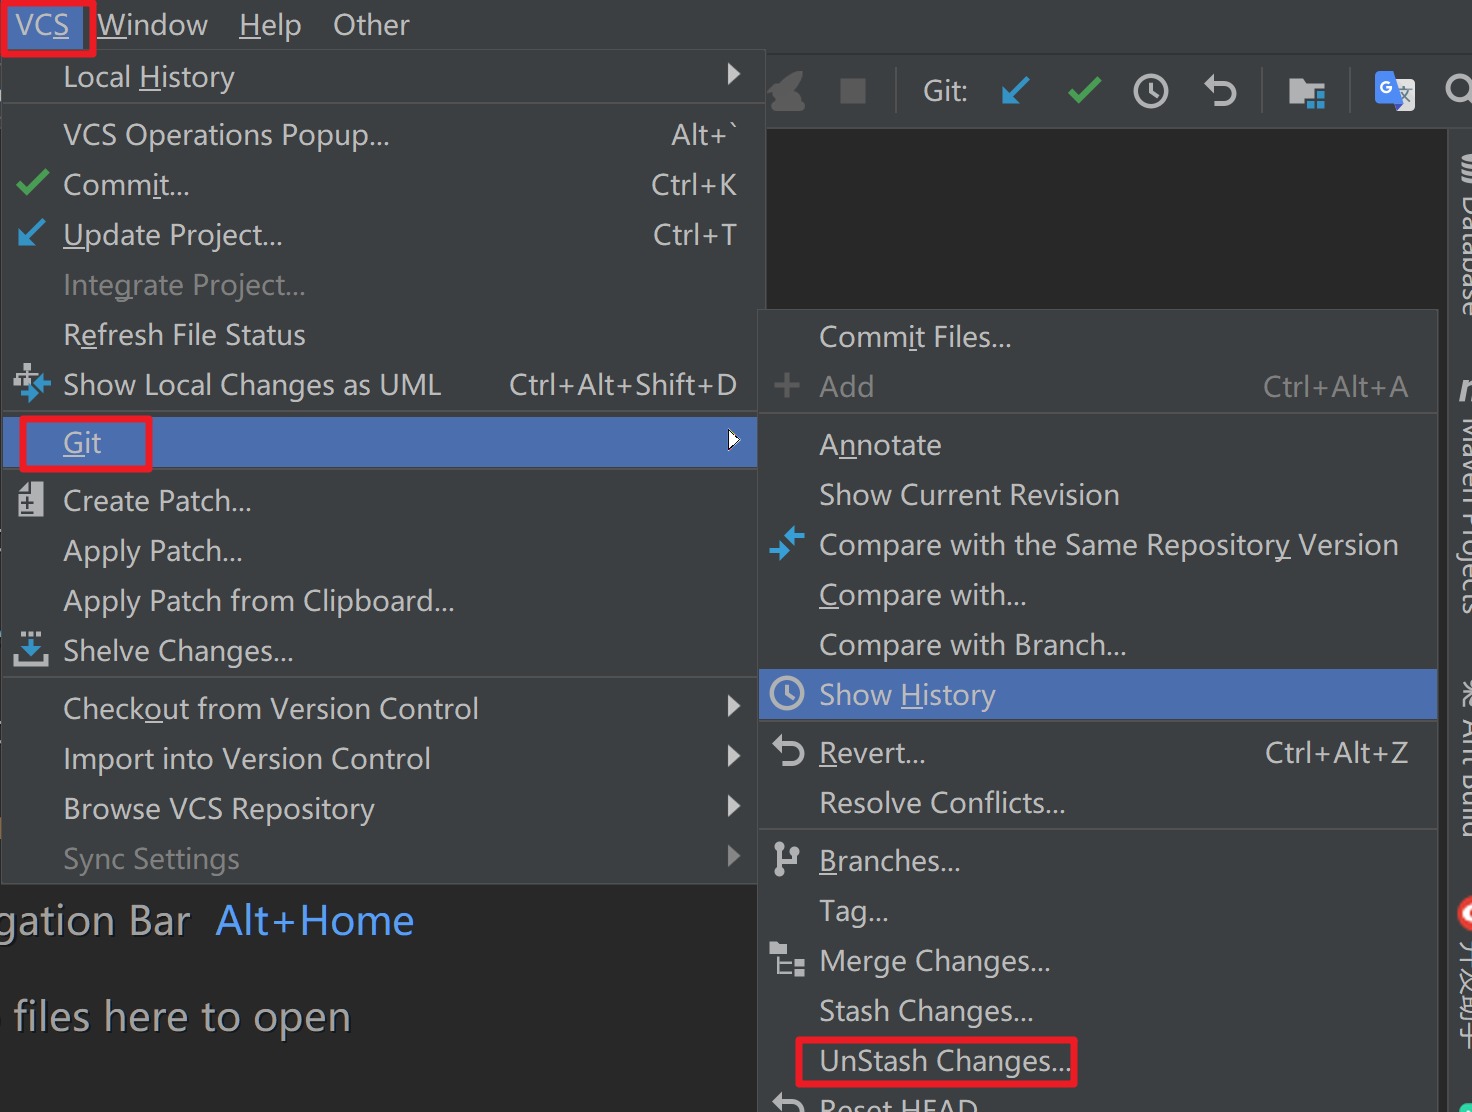Choose Show Current Revision
Screen dimensions: 1472x1112
point(1098,495)
